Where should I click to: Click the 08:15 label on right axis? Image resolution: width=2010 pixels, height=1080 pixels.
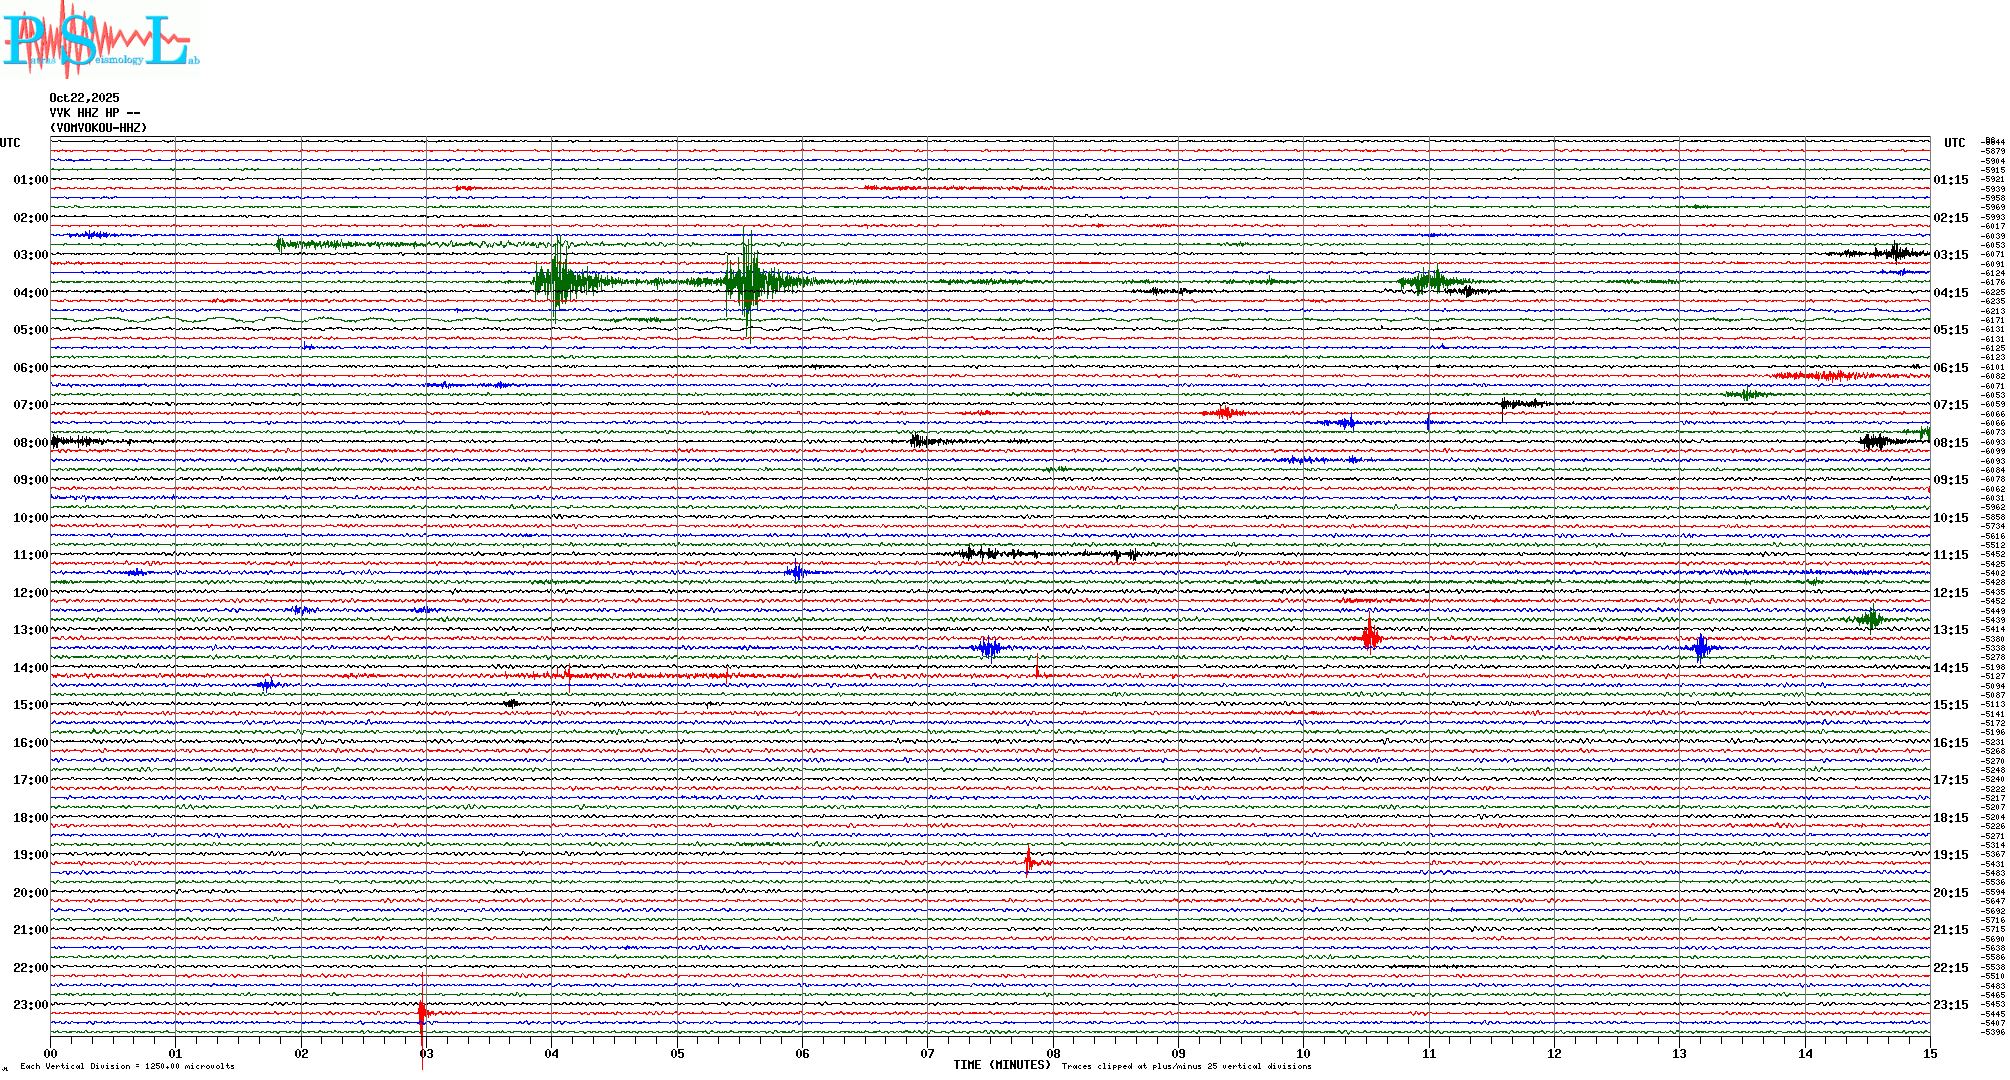coord(1950,443)
